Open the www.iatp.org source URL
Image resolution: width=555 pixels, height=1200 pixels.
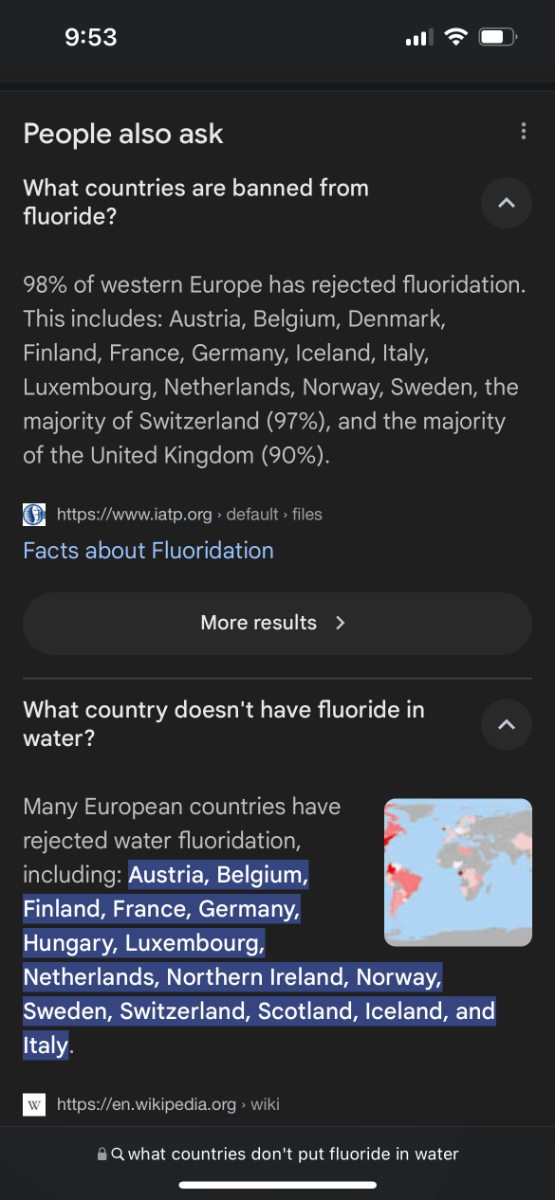tap(190, 515)
